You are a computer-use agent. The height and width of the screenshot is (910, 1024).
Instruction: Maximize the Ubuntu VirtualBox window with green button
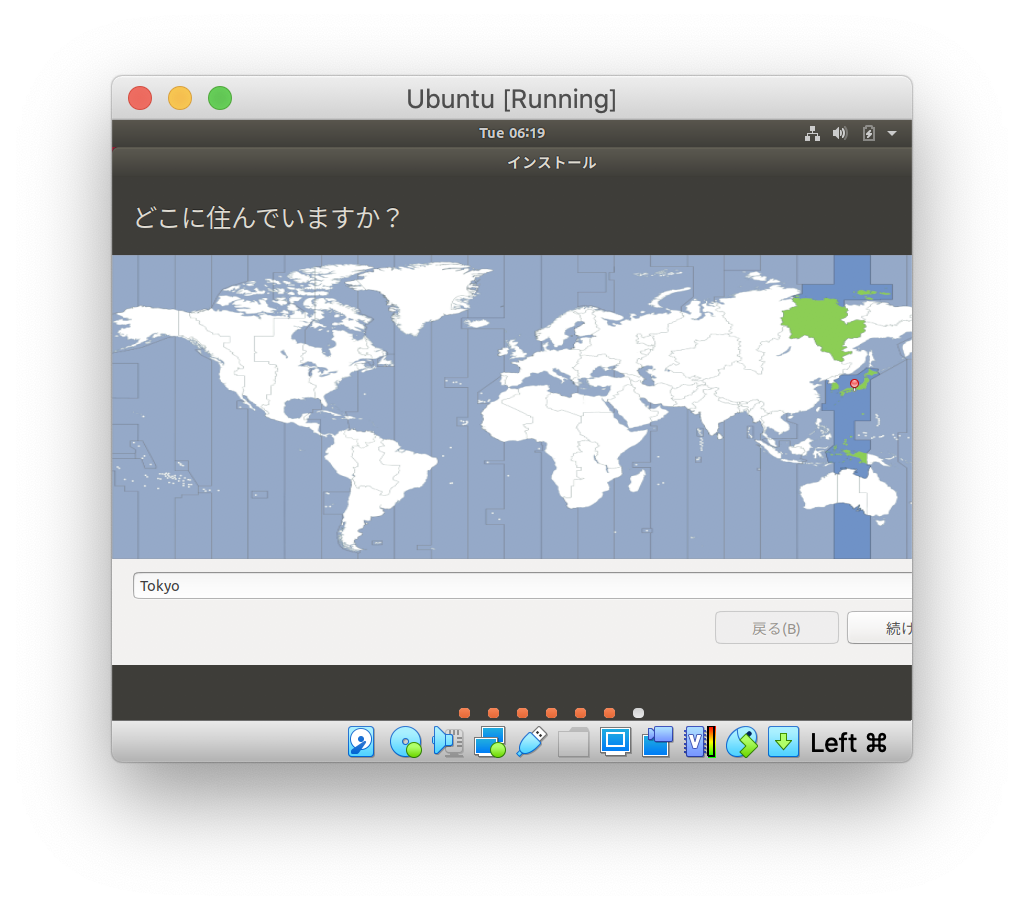coord(220,99)
